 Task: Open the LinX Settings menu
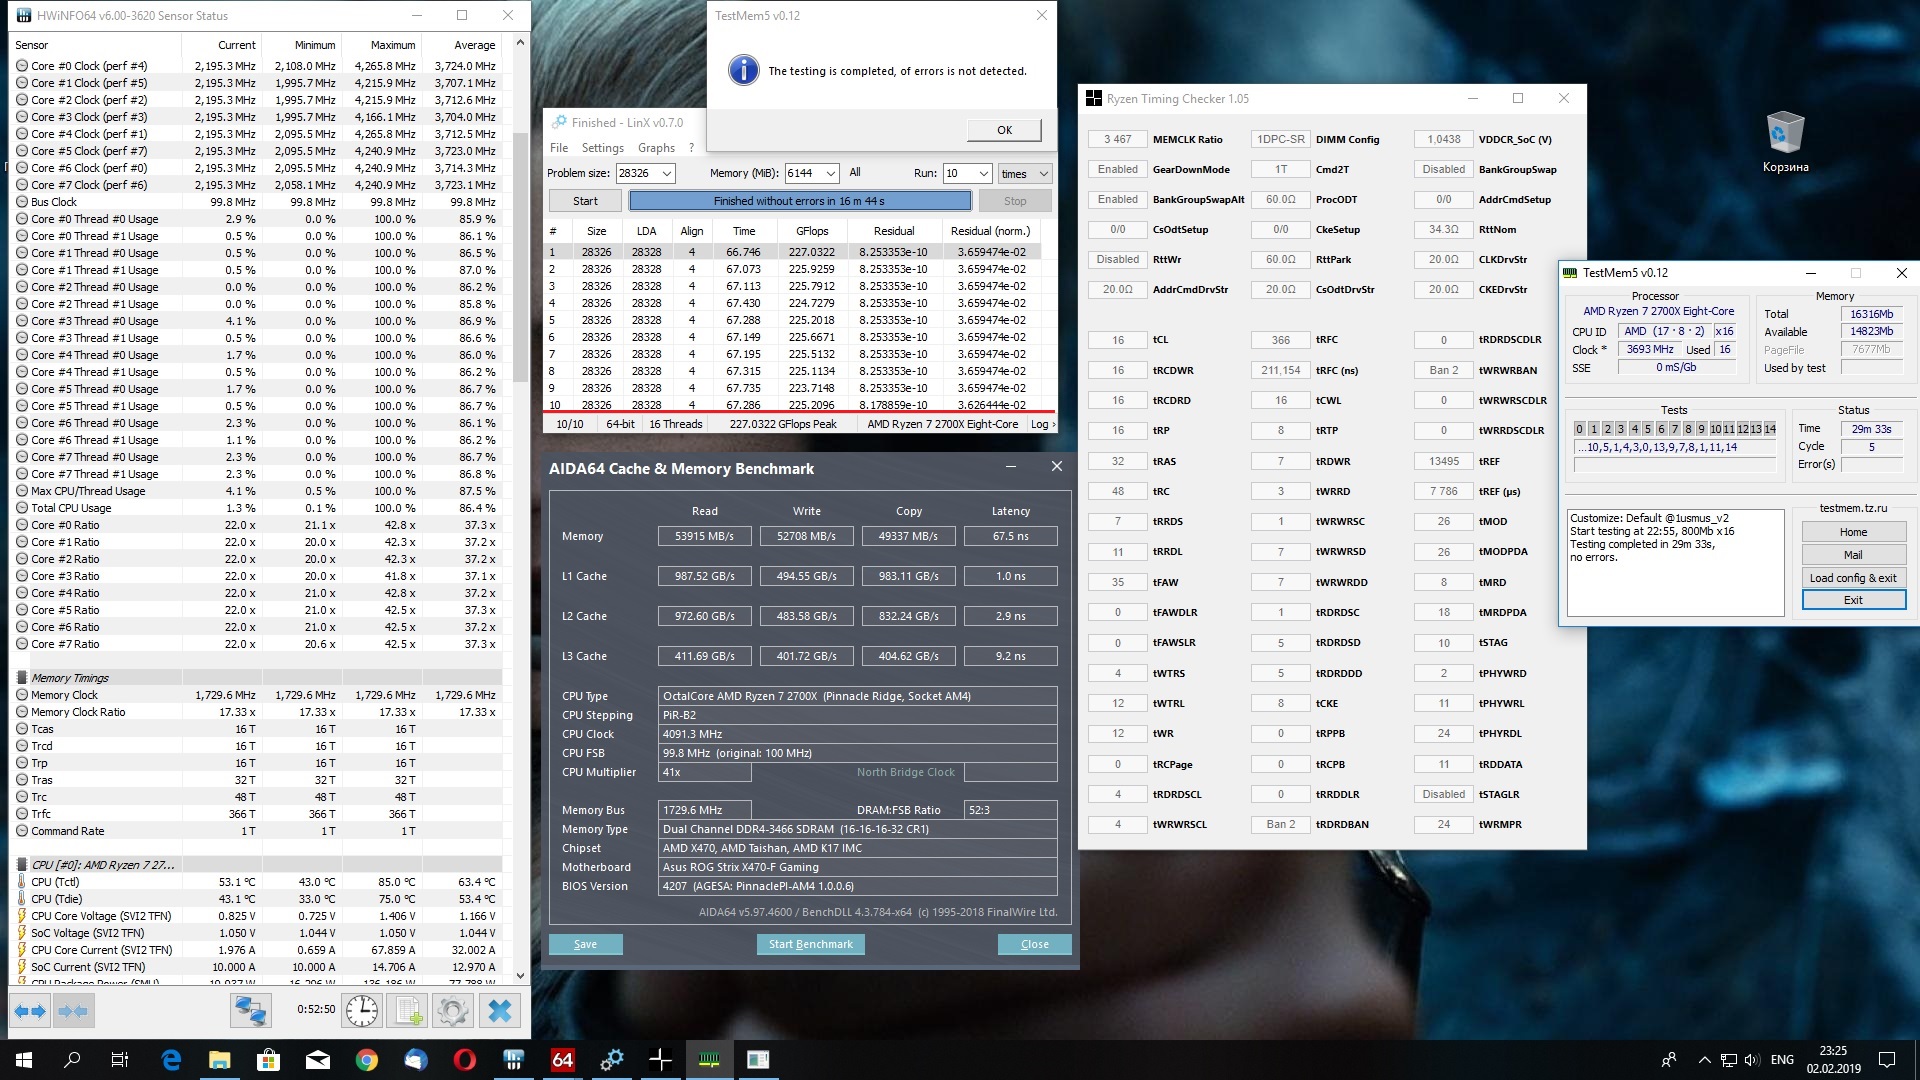(x=602, y=148)
